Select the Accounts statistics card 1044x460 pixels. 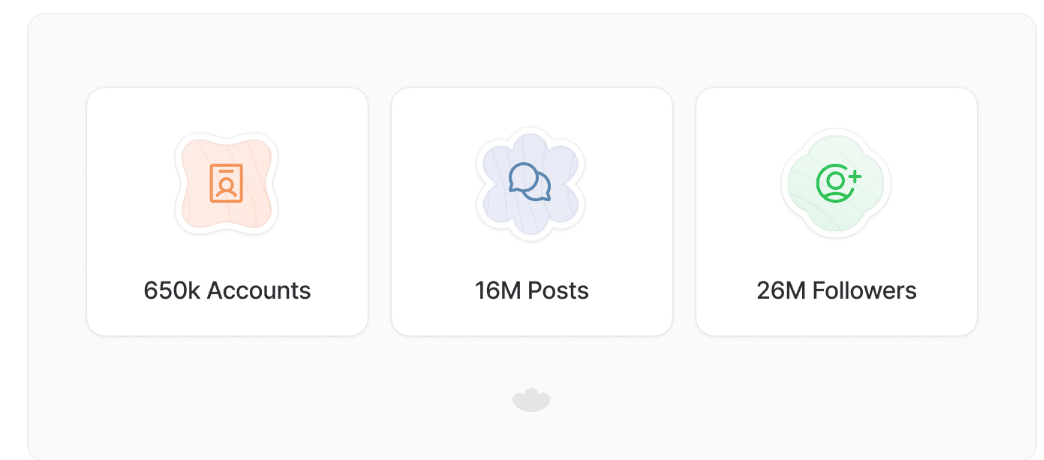[227, 212]
